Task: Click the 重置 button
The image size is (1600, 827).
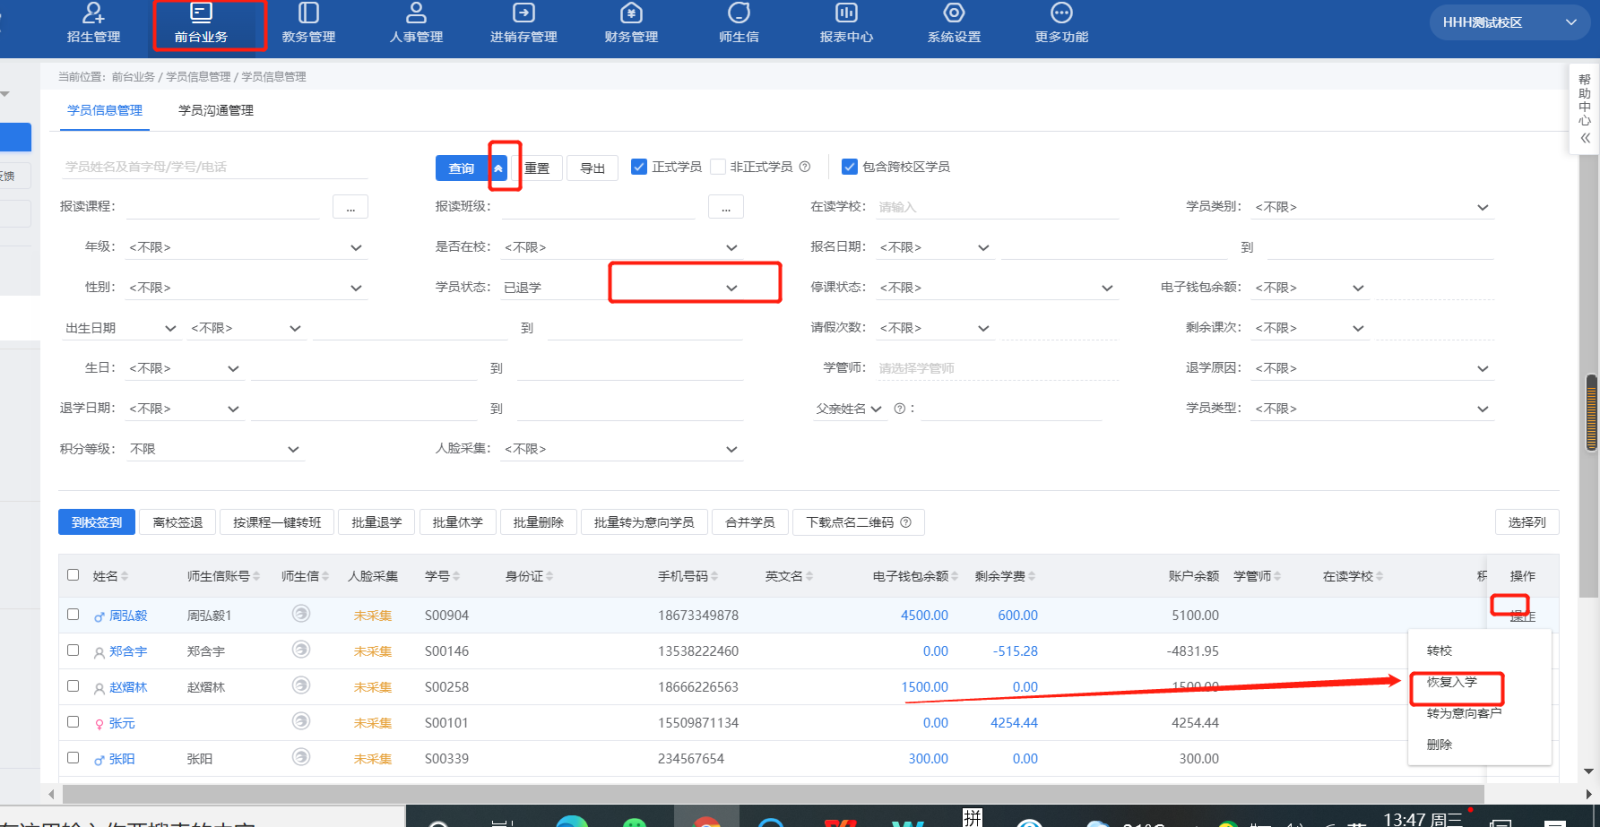Action: click(537, 168)
